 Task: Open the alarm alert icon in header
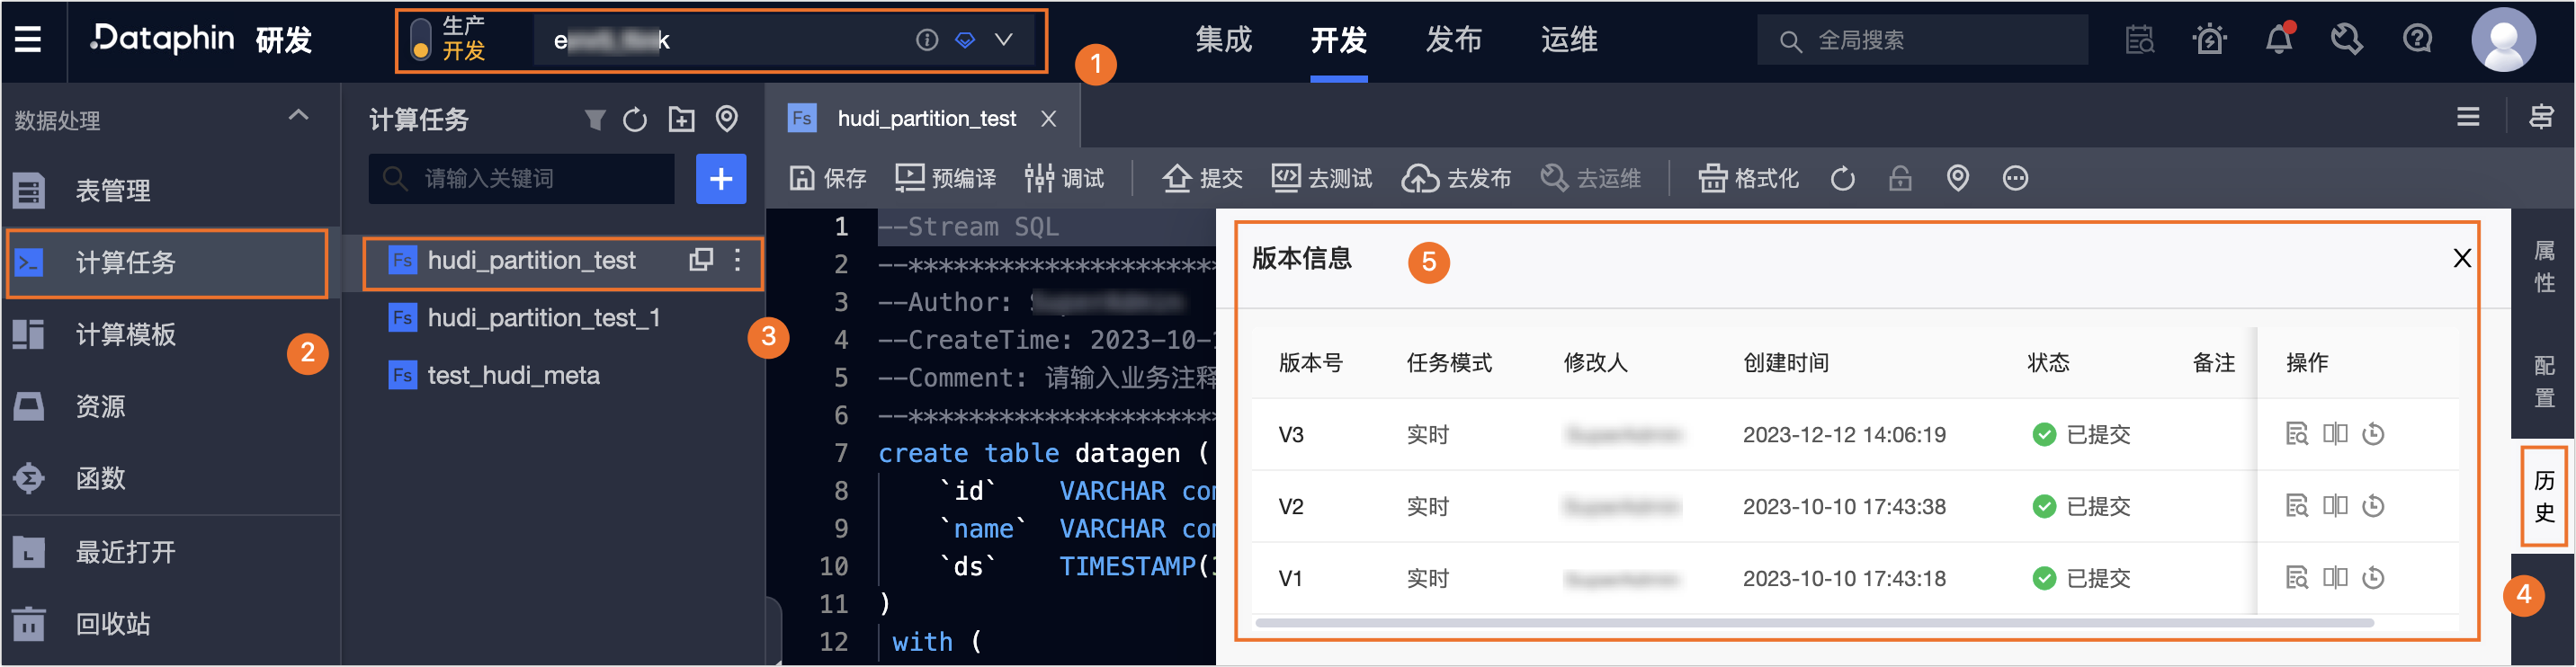point(2209,40)
